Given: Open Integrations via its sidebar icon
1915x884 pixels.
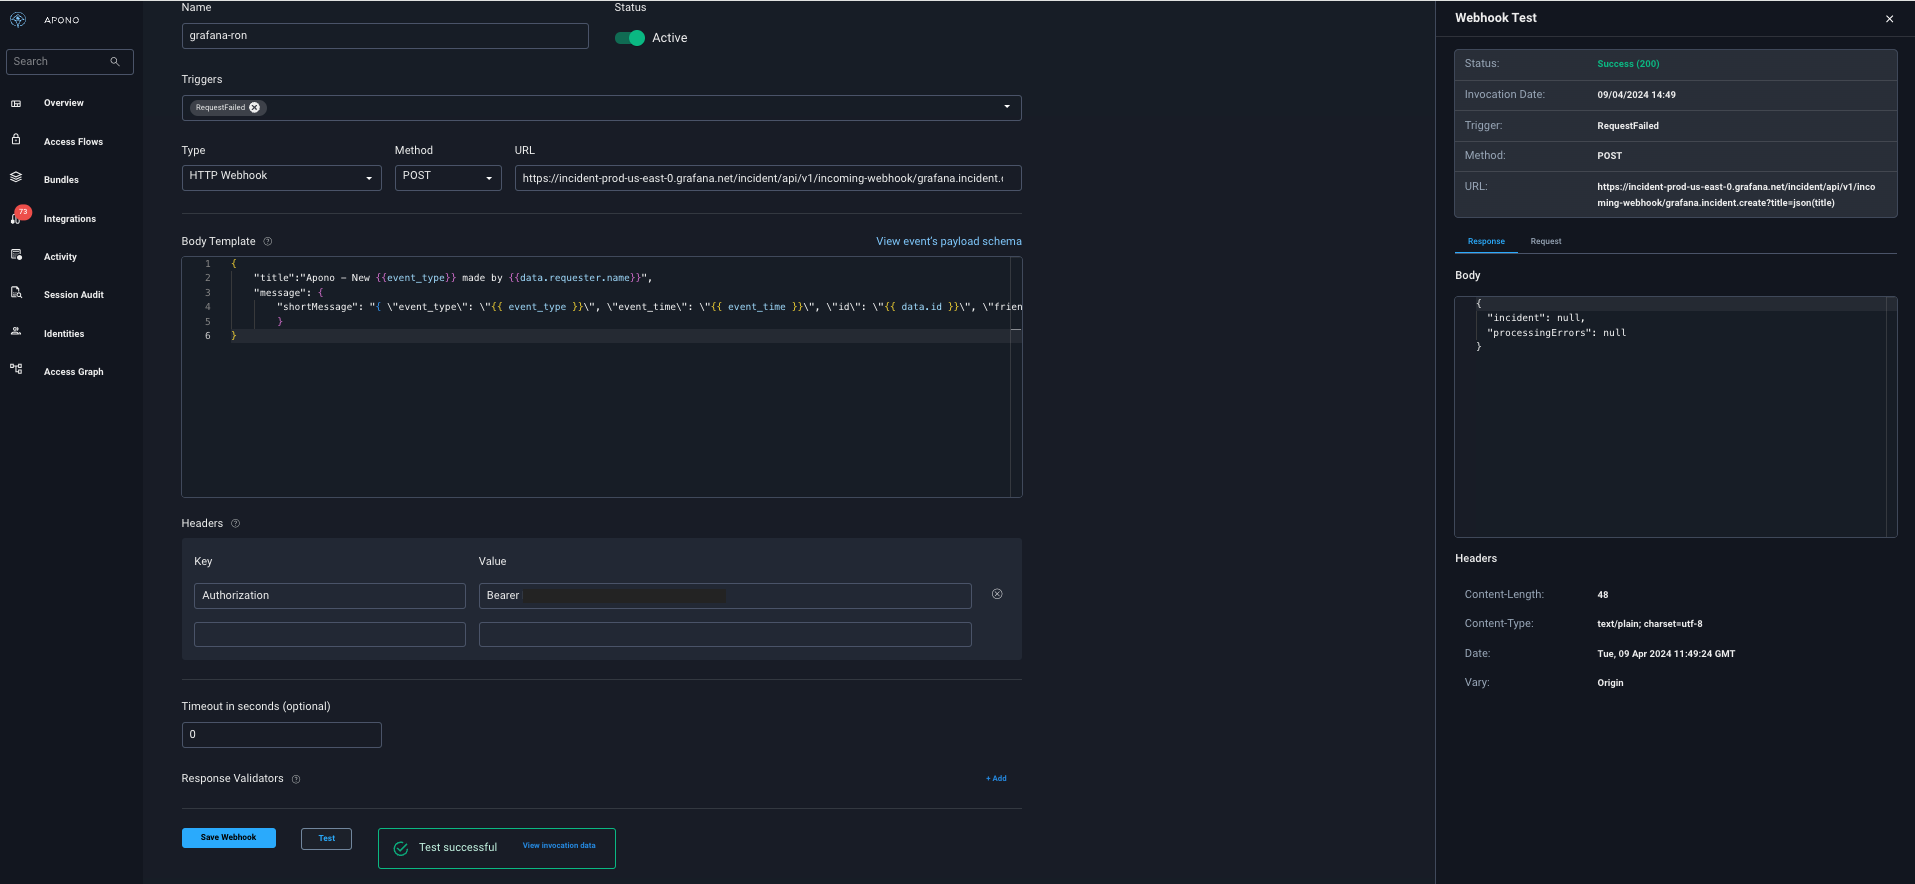Looking at the screenshot, I should (17, 217).
